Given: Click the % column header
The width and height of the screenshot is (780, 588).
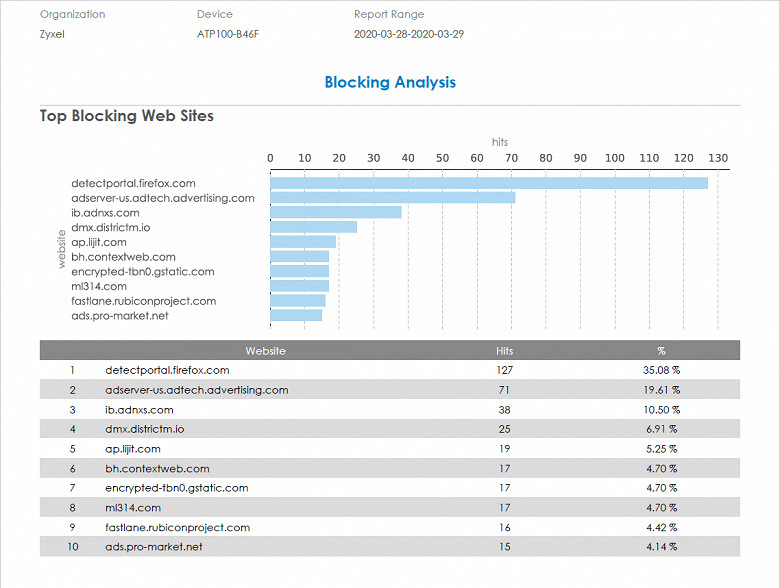Looking at the screenshot, I should [661, 351].
